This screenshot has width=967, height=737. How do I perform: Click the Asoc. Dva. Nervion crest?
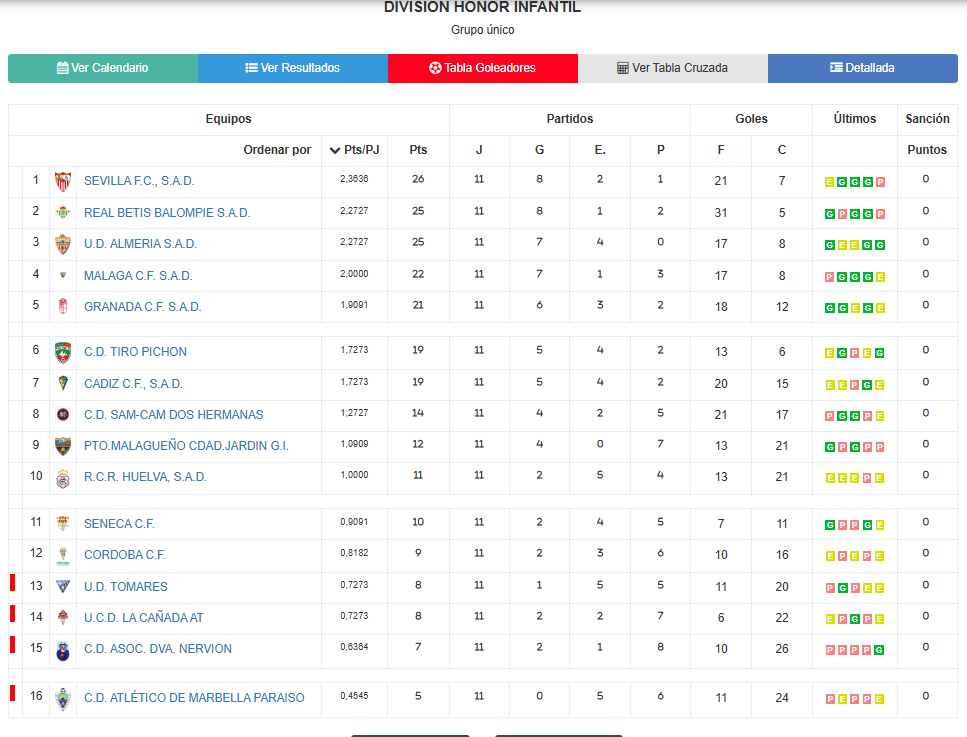(63, 651)
